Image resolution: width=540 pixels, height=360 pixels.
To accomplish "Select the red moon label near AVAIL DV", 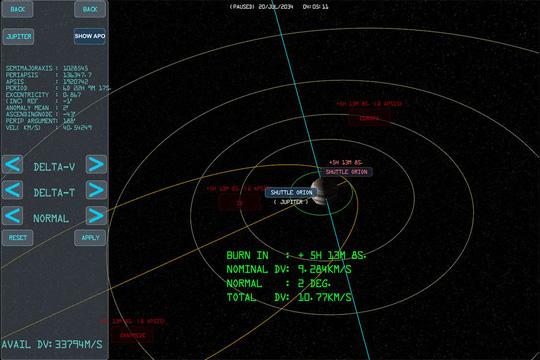I will [133, 335].
